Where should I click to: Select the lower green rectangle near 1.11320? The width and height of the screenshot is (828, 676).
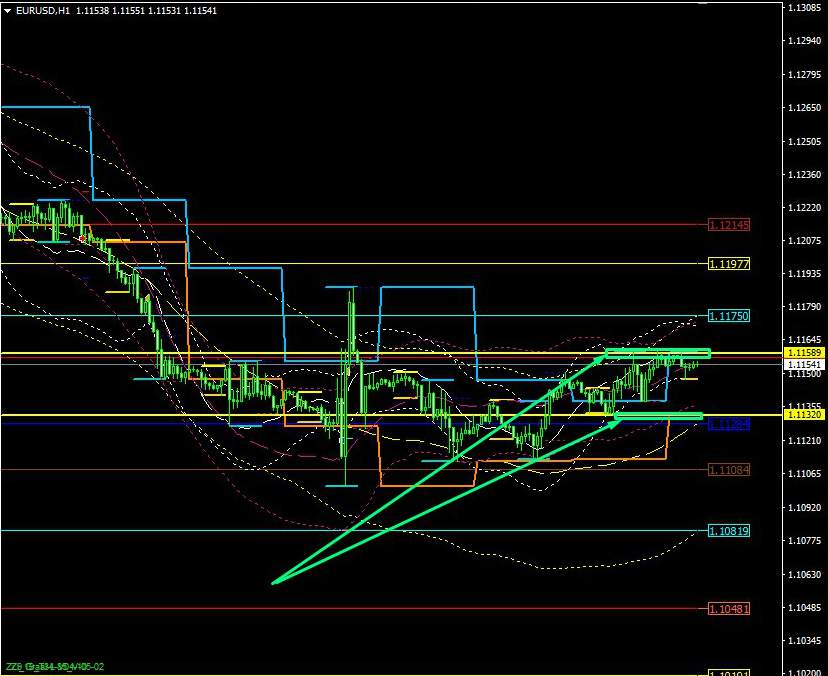point(658,415)
